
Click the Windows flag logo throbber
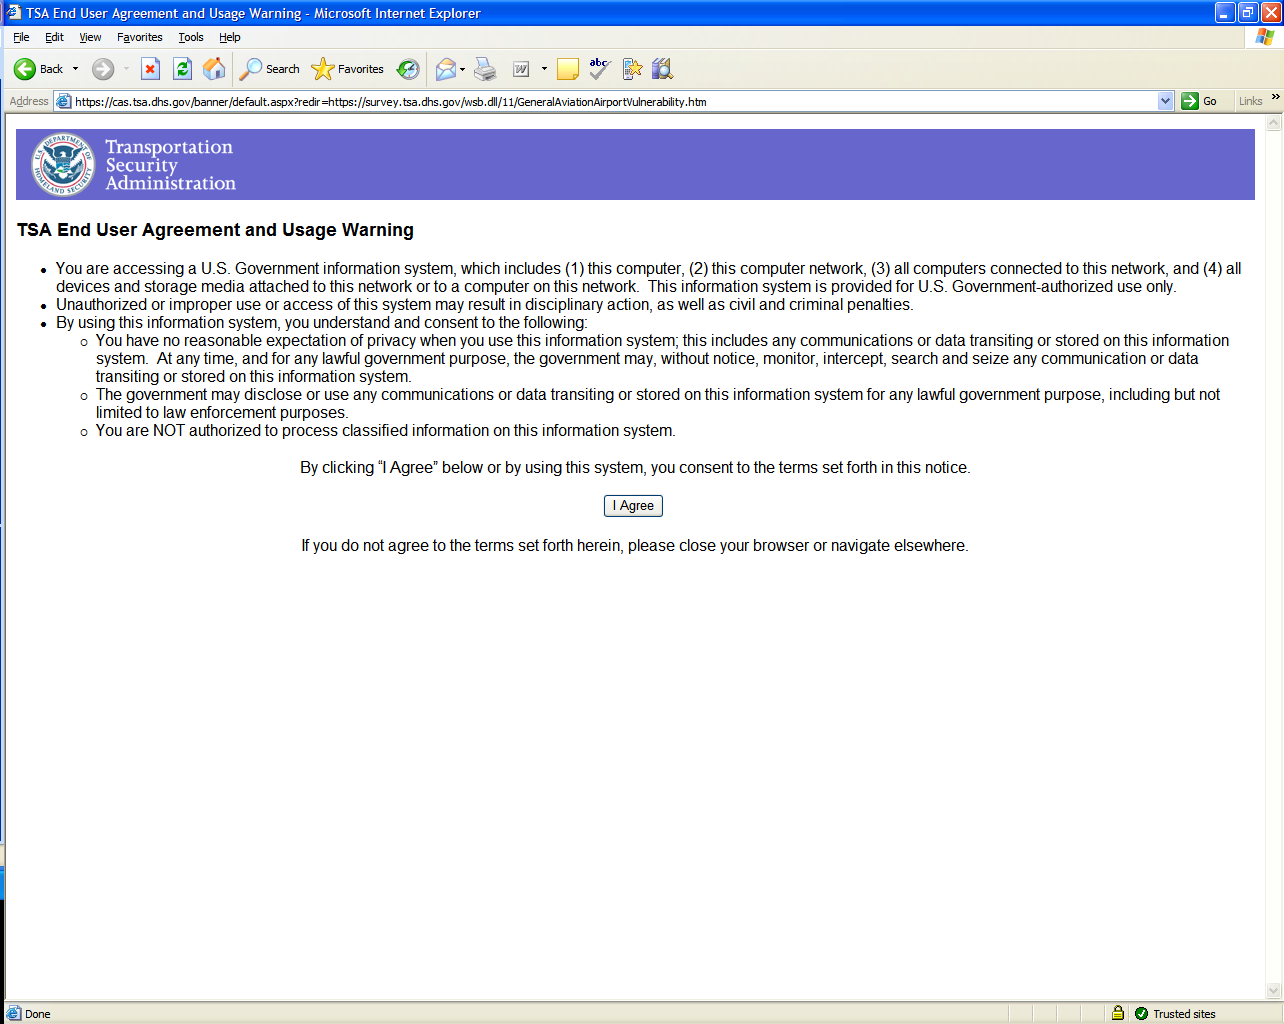[x=1265, y=37]
